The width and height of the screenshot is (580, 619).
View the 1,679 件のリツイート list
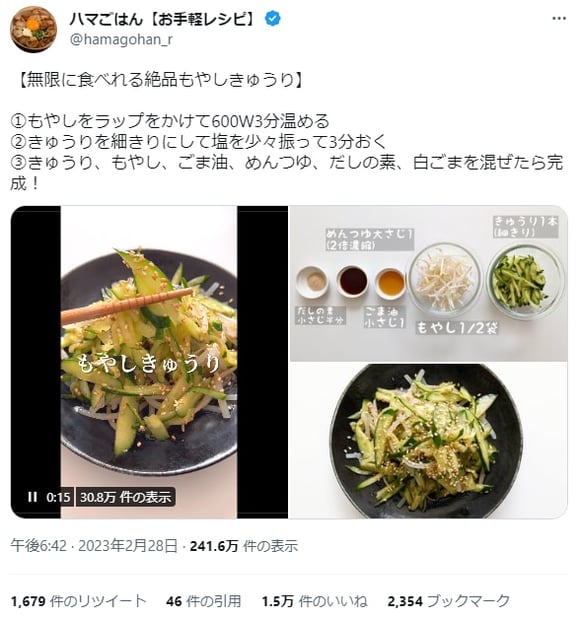[x=79, y=601]
